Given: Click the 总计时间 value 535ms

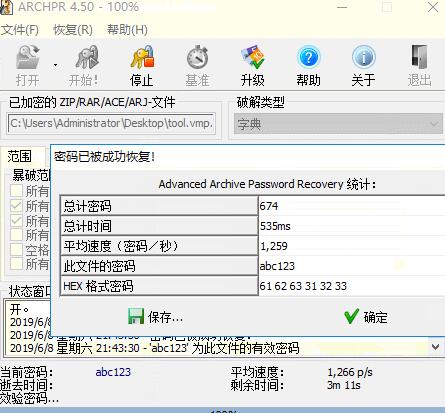Looking at the screenshot, I should click(275, 226).
